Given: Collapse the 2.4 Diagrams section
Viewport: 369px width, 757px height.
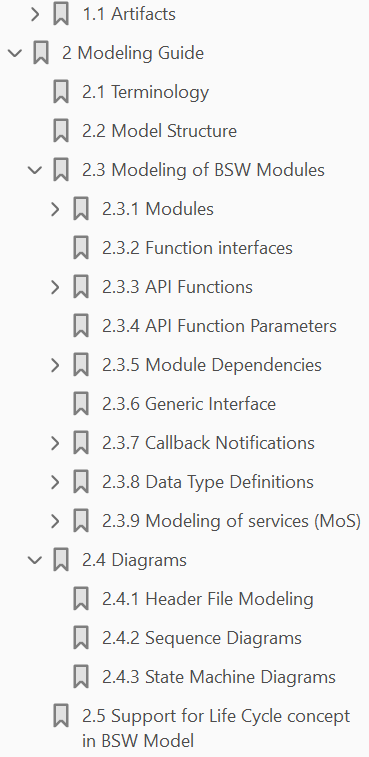Looking at the screenshot, I should (35, 560).
